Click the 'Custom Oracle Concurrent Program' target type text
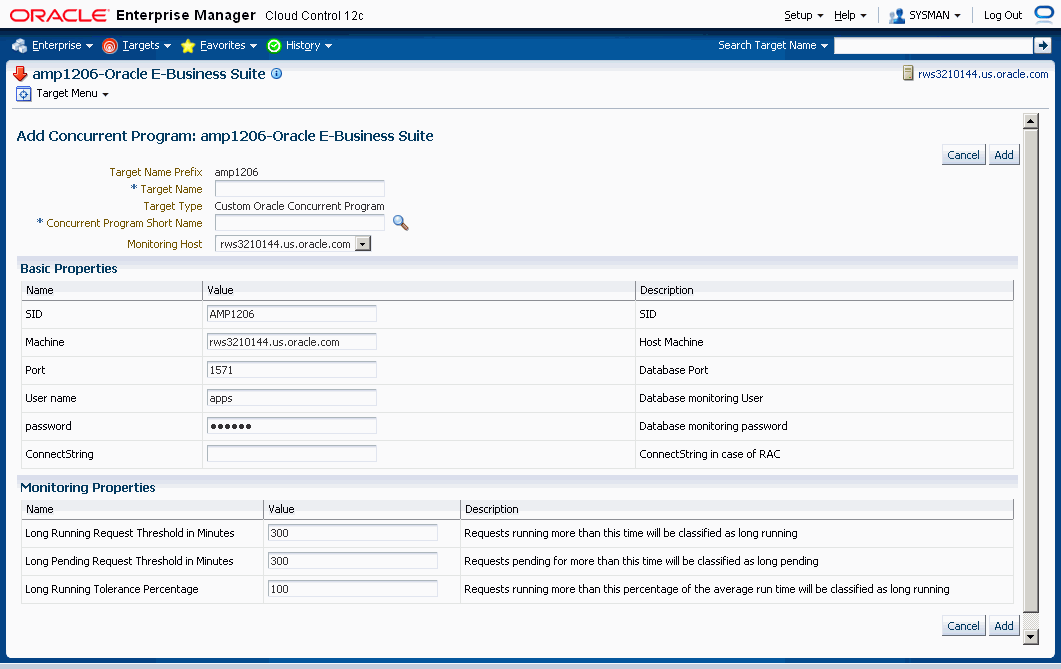The height and width of the screenshot is (669, 1061). click(299, 206)
